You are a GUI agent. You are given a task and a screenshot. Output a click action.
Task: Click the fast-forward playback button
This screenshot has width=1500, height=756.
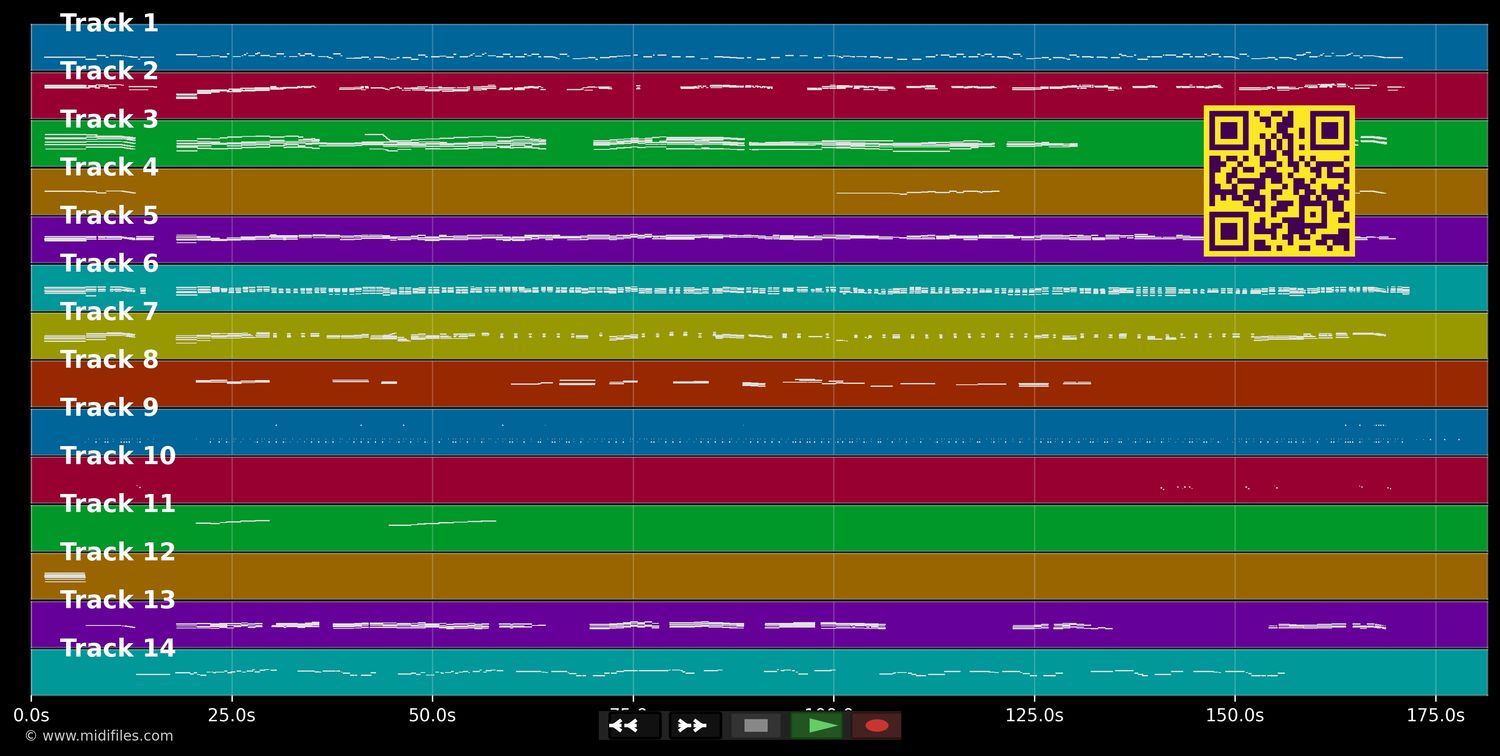pos(695,725)
